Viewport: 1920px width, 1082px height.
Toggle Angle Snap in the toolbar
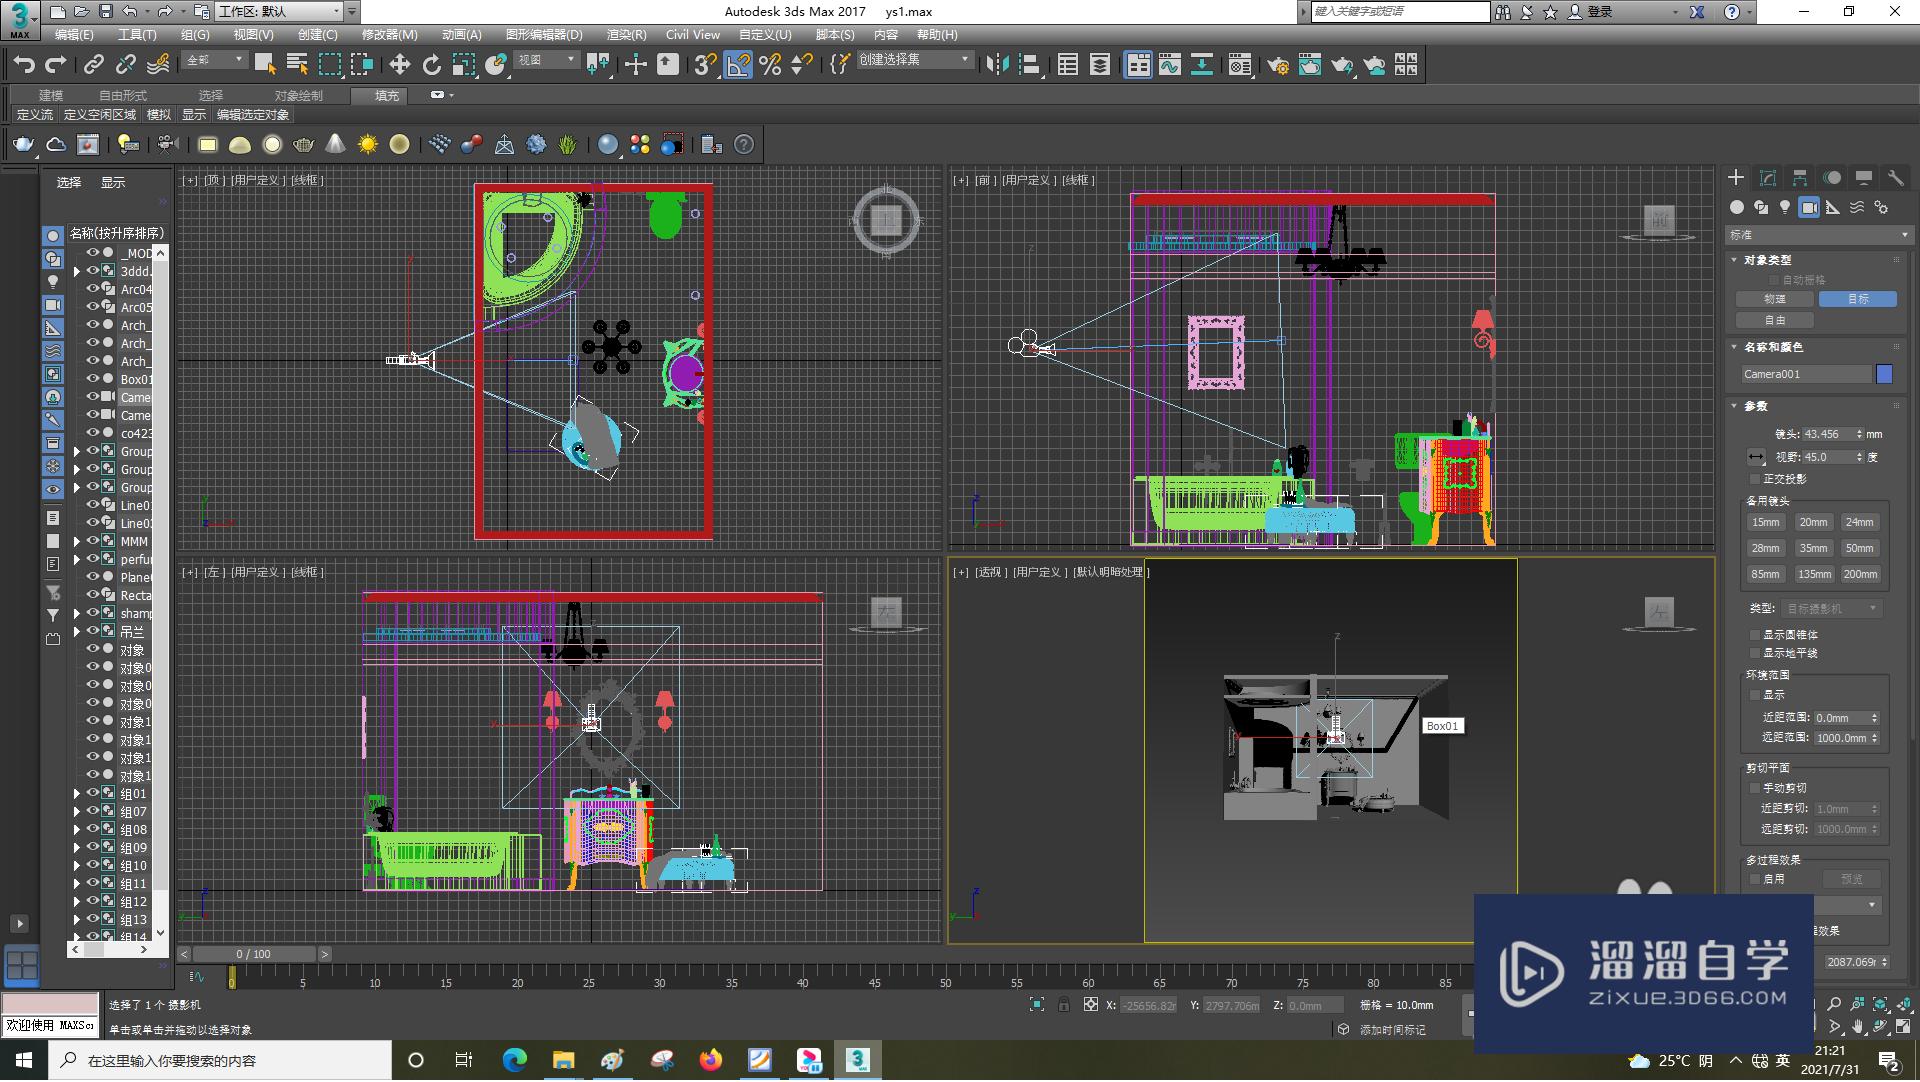click(x=737, y=65)
